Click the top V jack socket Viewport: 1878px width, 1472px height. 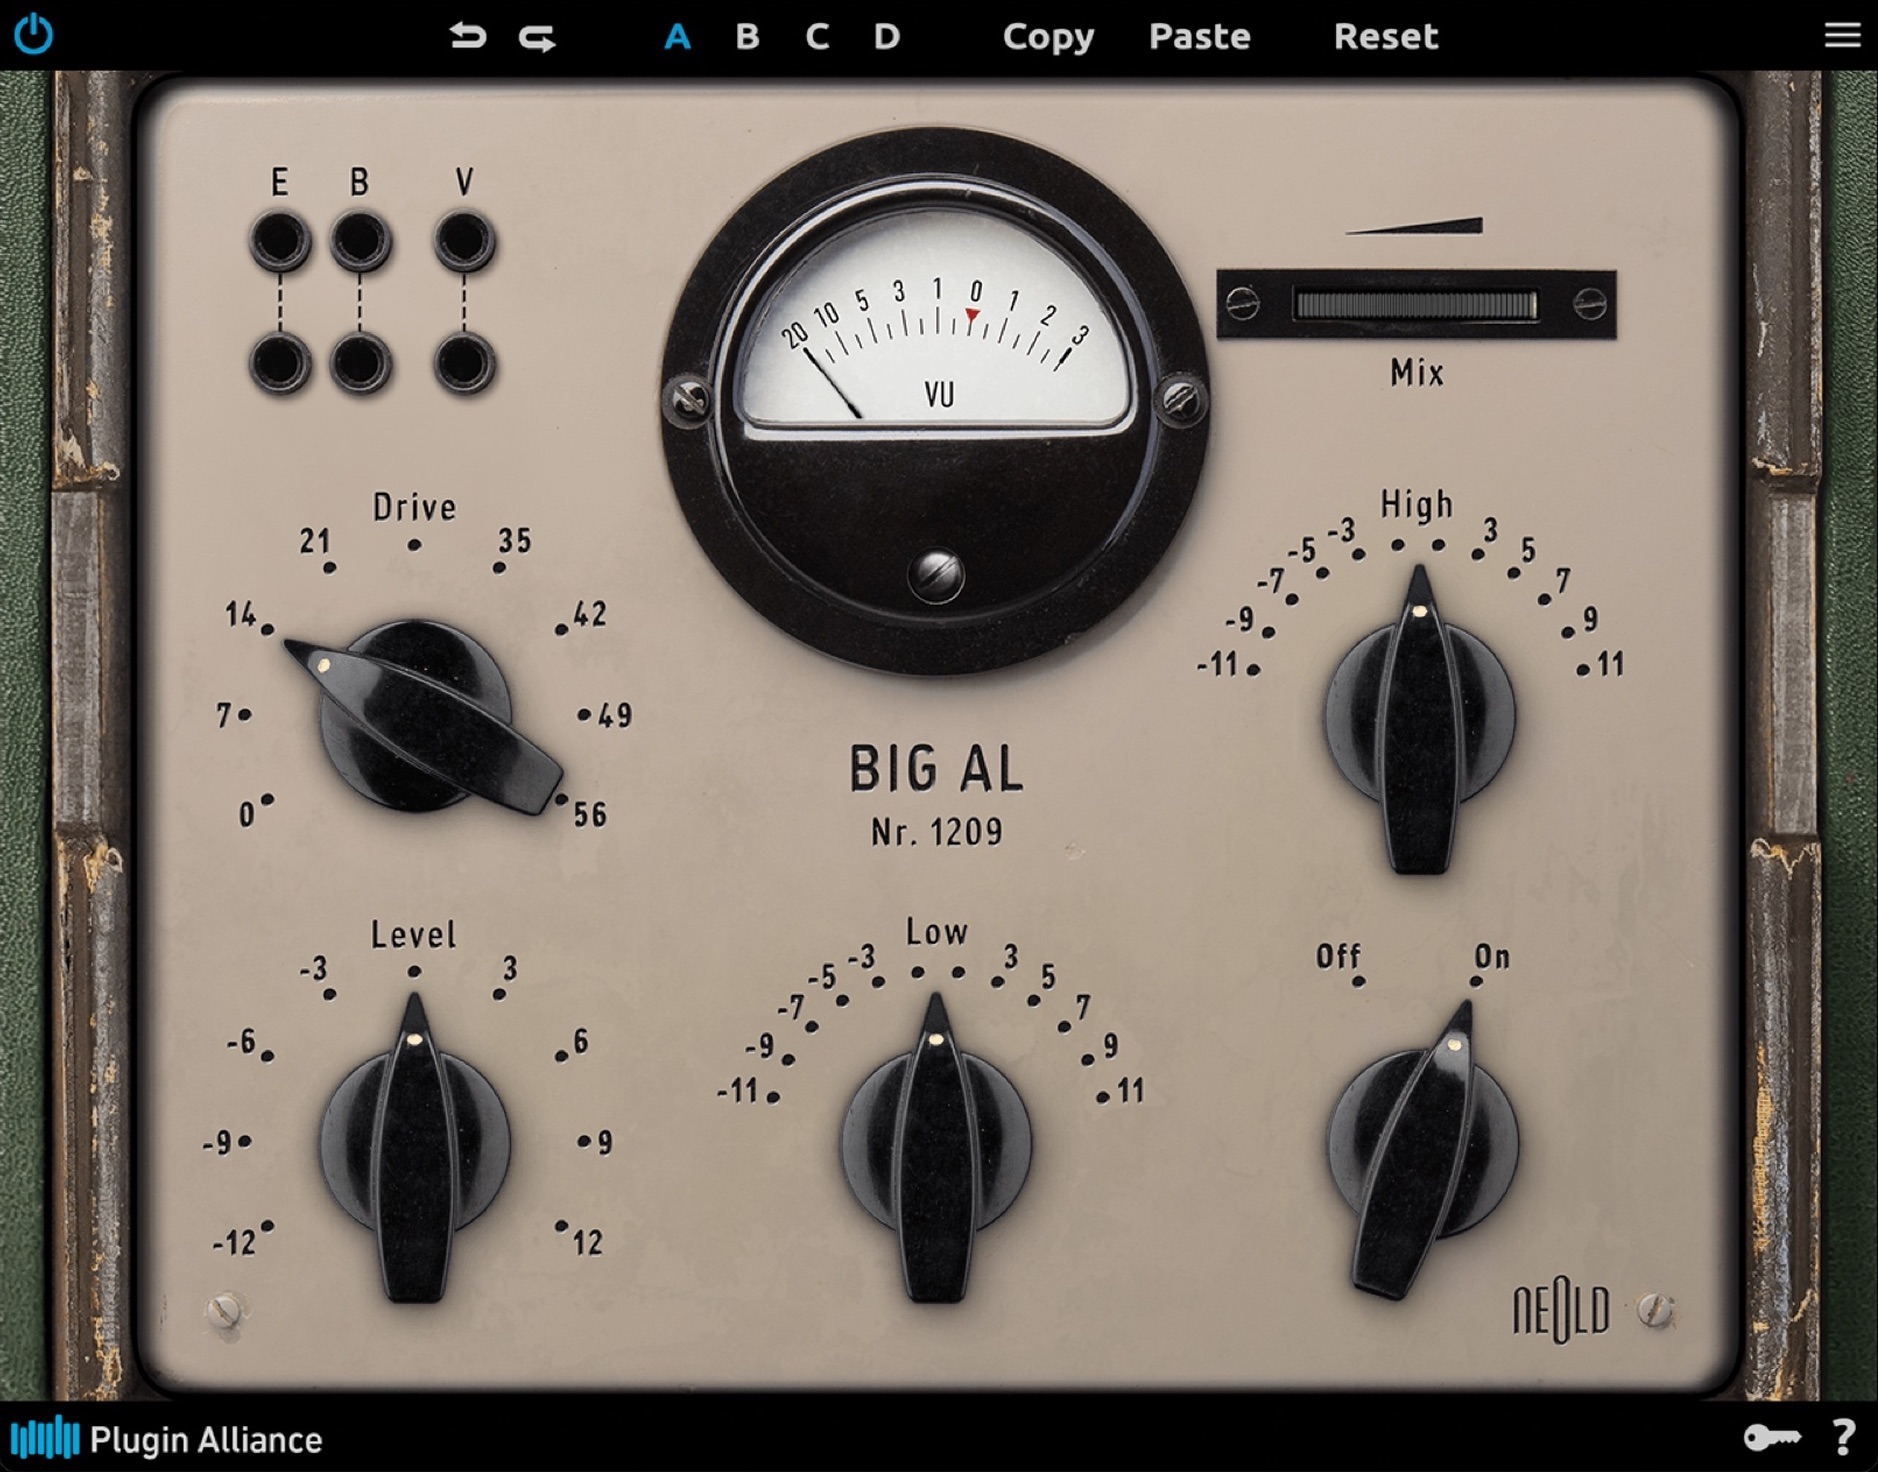coord(464,241)
